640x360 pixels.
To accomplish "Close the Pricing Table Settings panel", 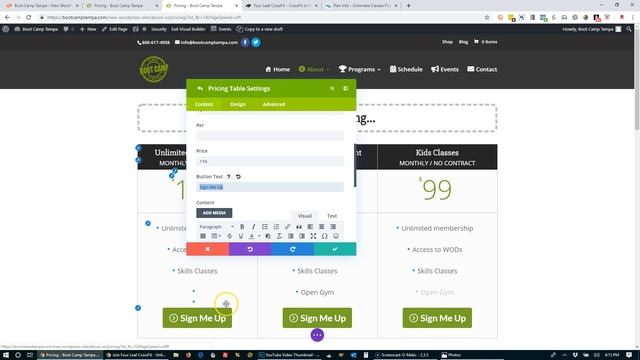I will click(332, 89).
